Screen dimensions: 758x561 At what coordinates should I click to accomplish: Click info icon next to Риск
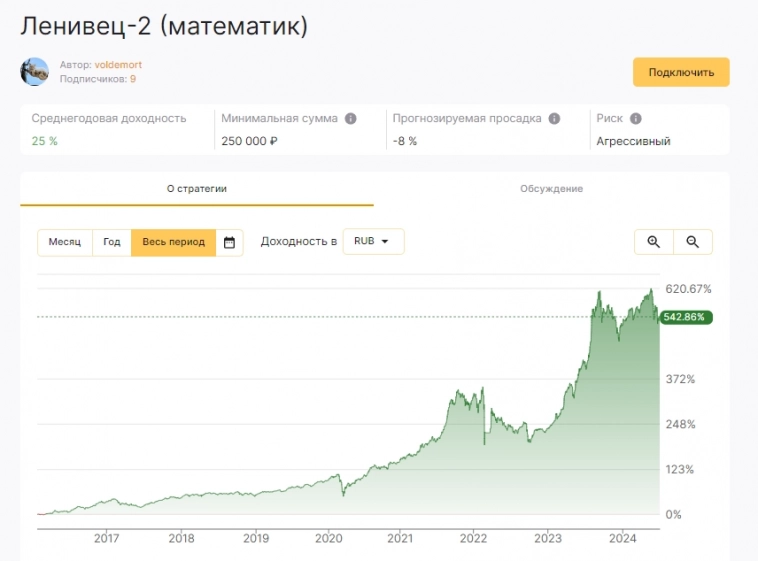click(x=636, y=118)
